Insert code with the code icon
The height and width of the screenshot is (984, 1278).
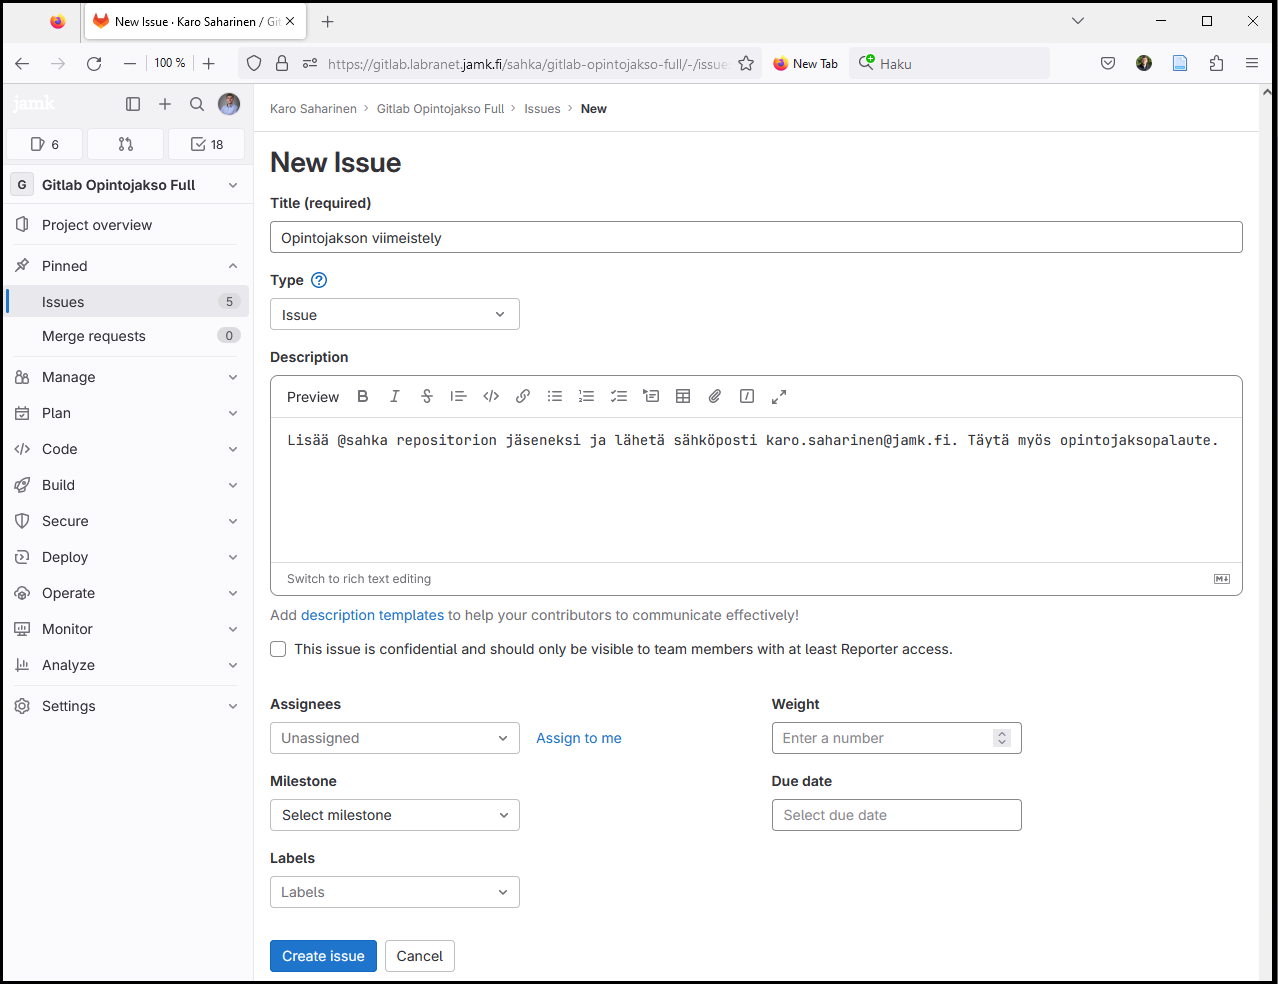point(491,397)
